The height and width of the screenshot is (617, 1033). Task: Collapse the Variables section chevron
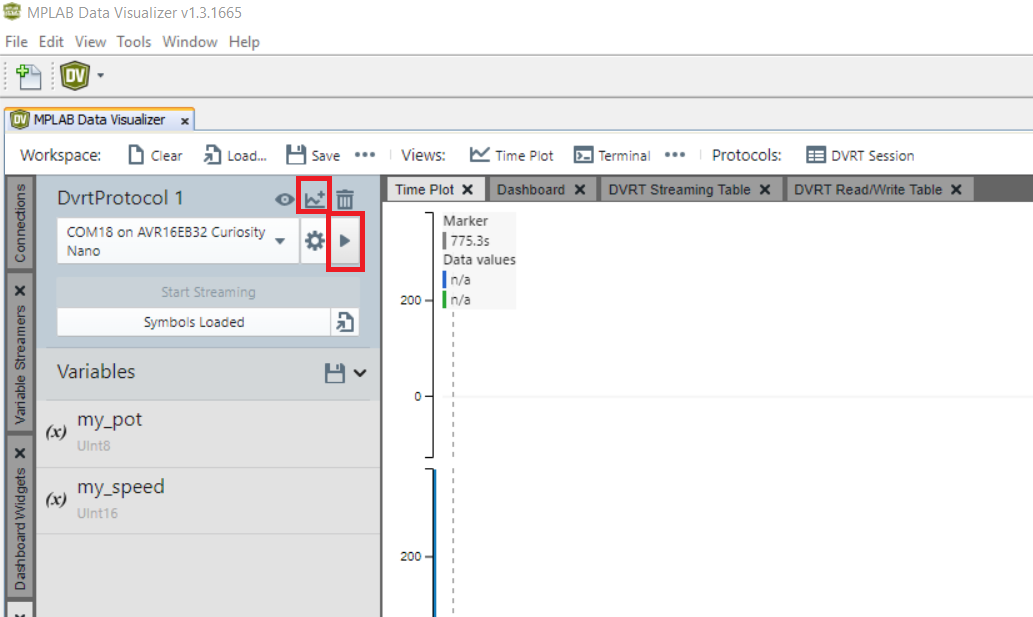pos(360,373)
